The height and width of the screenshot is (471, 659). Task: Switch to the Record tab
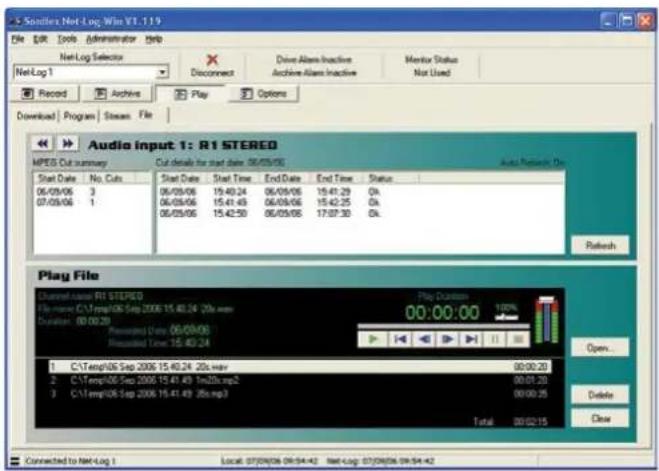[45, 93]
